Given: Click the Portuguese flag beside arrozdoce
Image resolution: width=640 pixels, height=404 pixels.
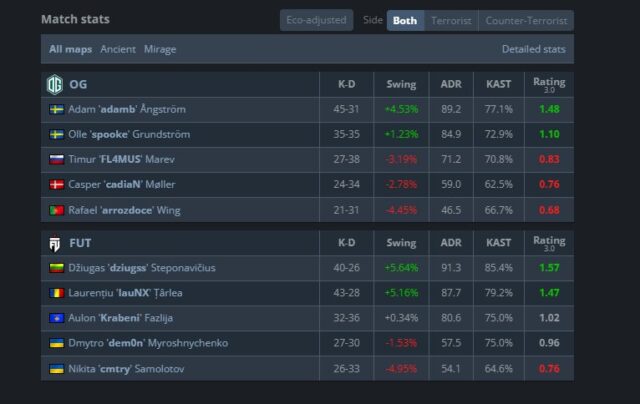Looking at the screenshot, I should (56, 210).
